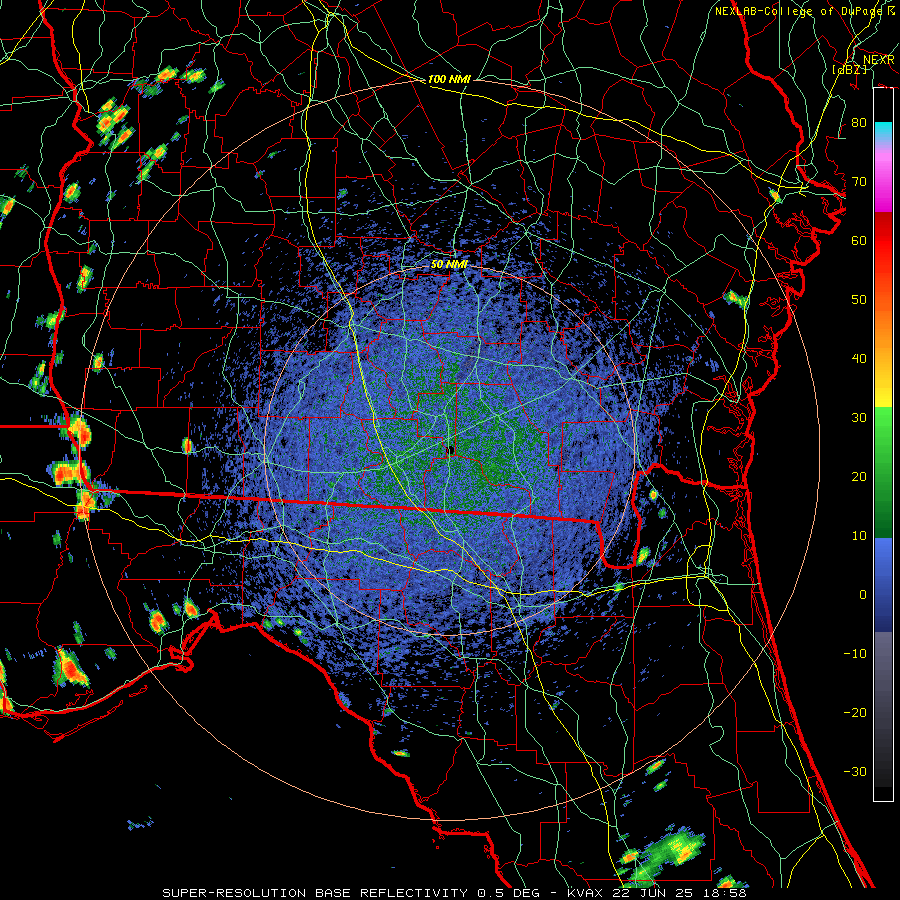Select the -10 value on dBZ scale
Viewport: 900px width, 900px height.
point(855,654)
